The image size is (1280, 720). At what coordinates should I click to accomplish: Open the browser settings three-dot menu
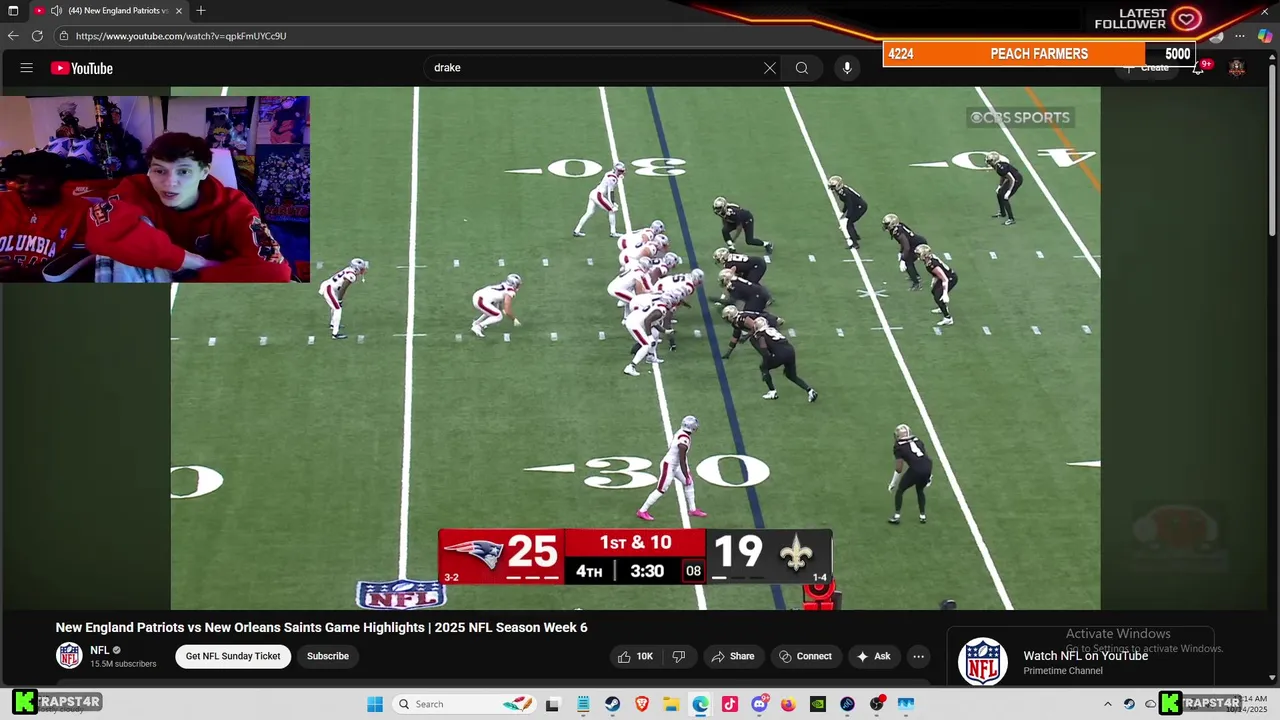pos(1240,36)
